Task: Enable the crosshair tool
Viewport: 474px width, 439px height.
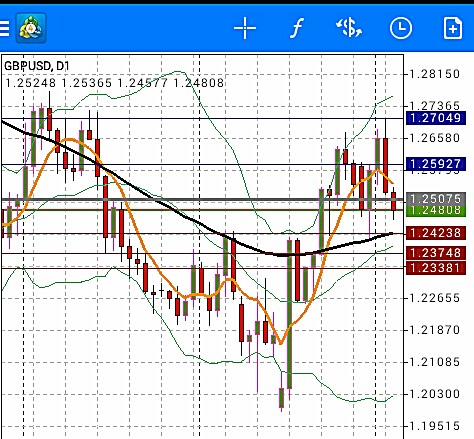Action: [x=245, y=28]
